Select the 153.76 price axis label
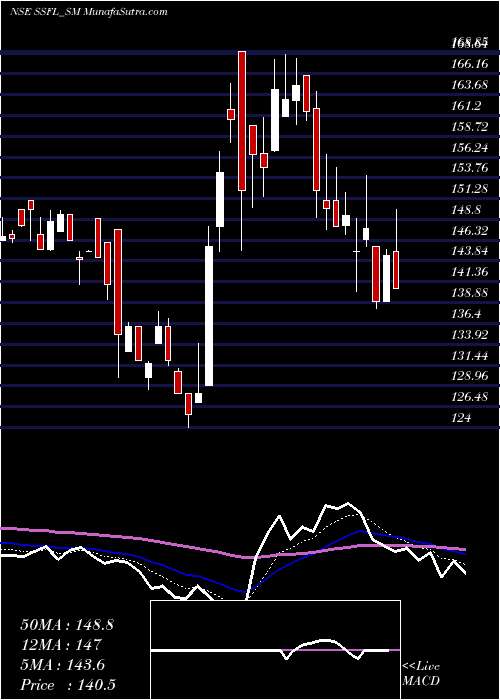The width and height of the screenshot is (500, 700). (469, 168)
